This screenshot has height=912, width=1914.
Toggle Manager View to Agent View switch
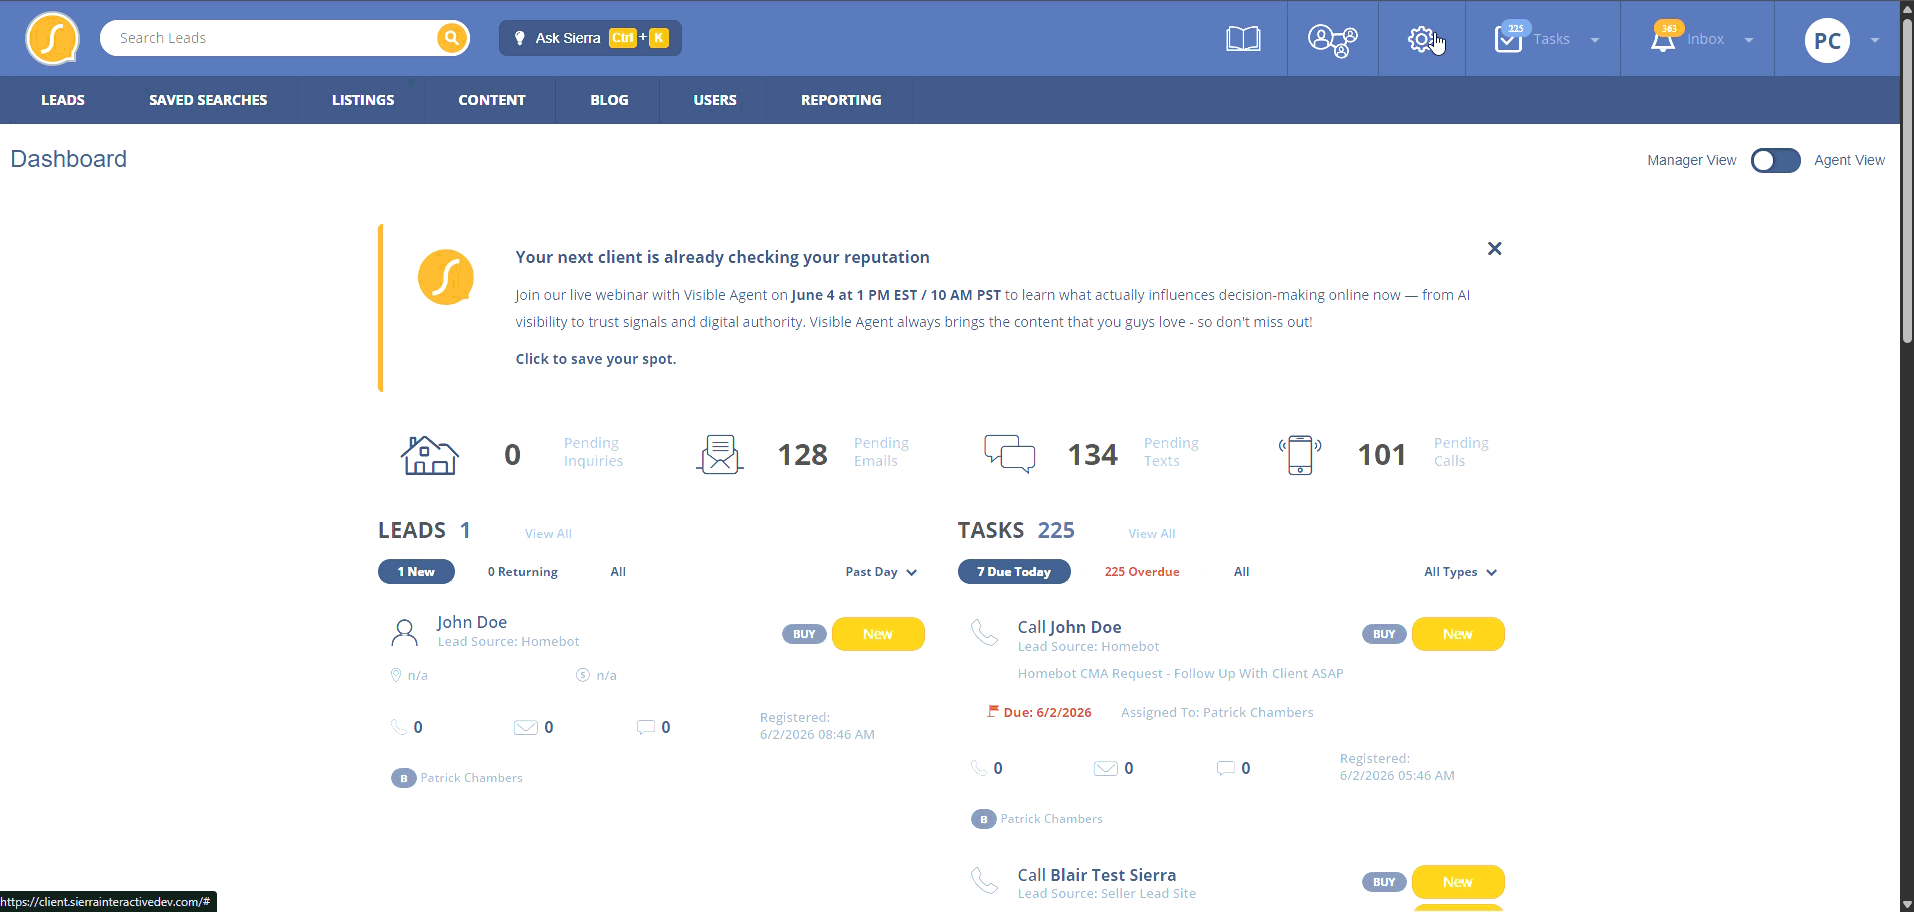pyautogui.click(x=1775, y=161)
